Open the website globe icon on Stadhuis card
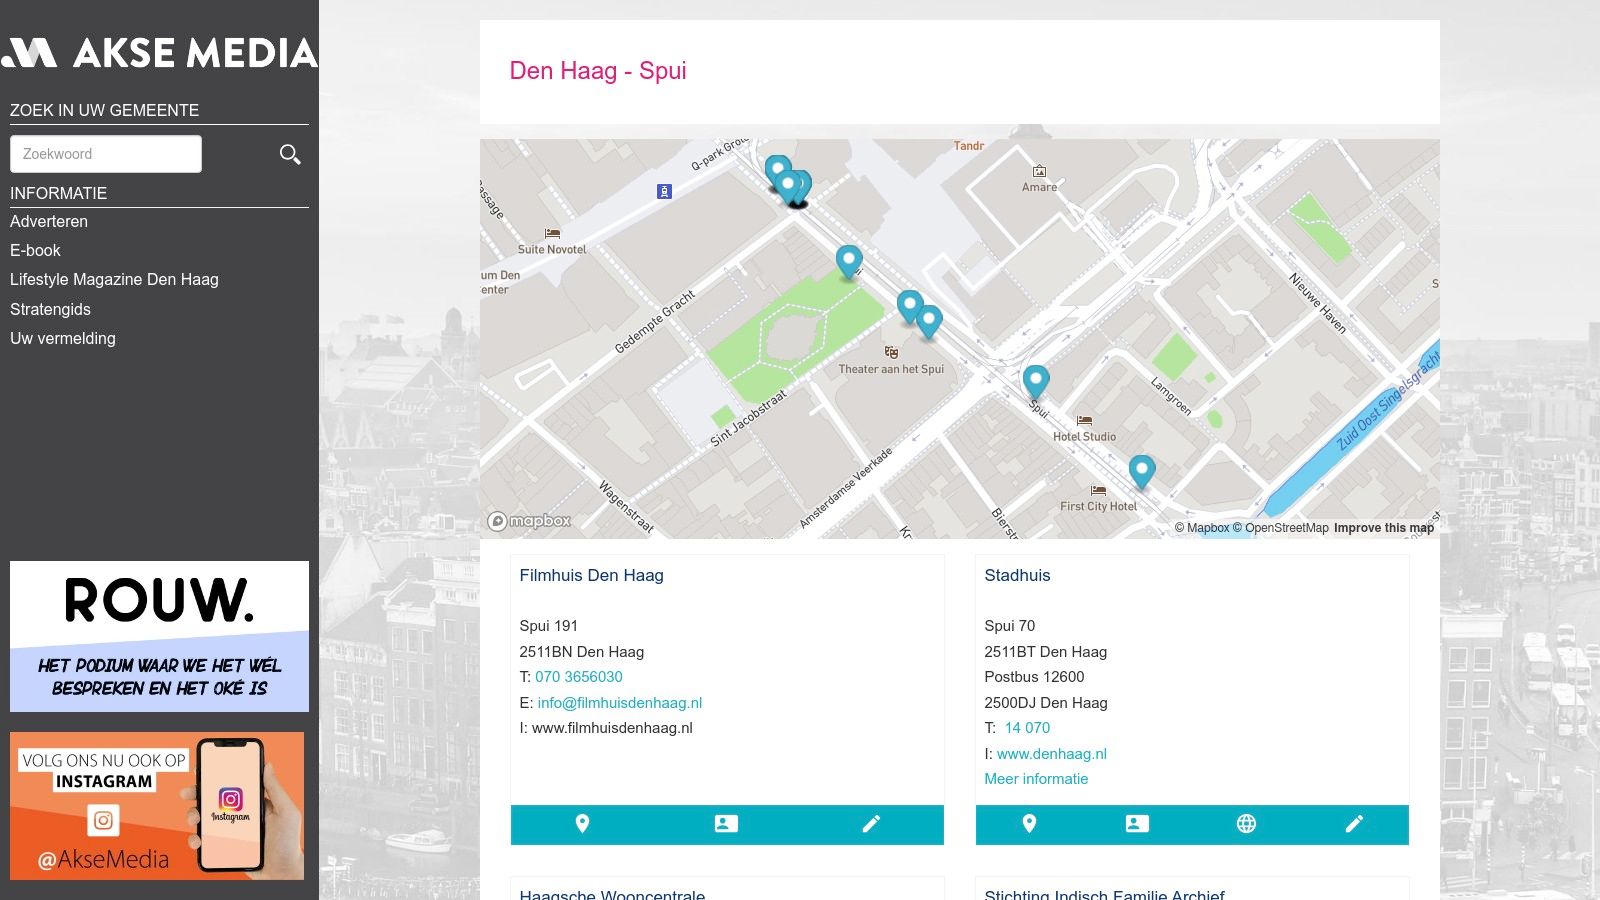 (x=1245, y=824)
